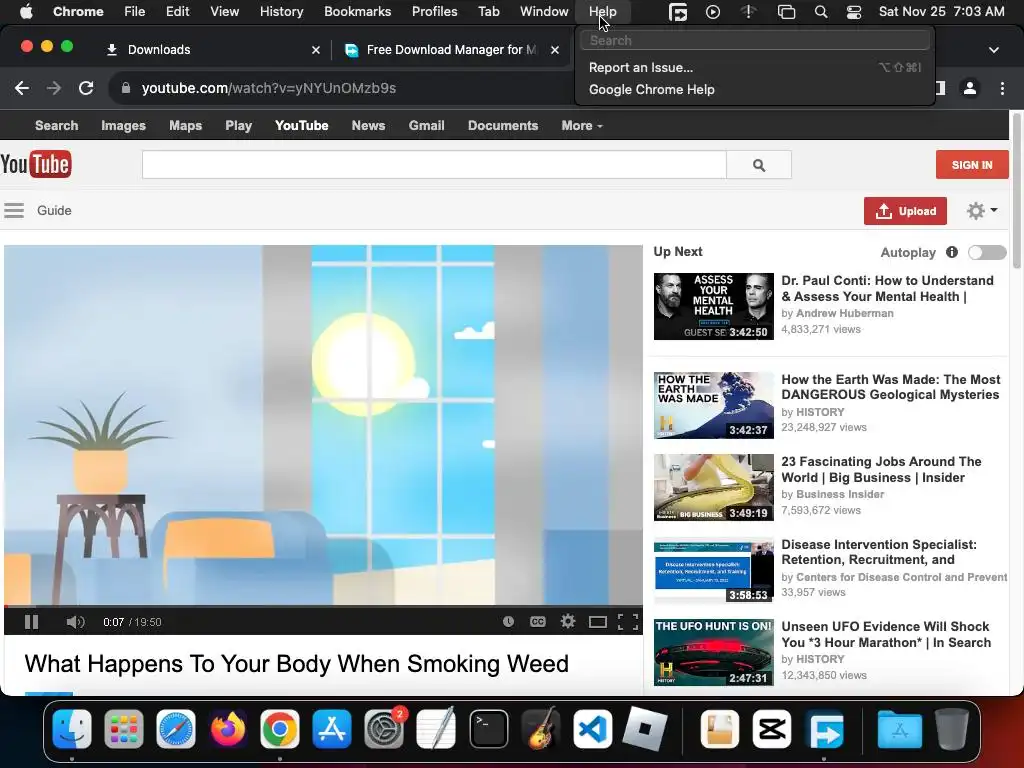Viewport: 1024px width, 768px height.
Task: Focus the YouTube search input field
Action: [434, 165]
